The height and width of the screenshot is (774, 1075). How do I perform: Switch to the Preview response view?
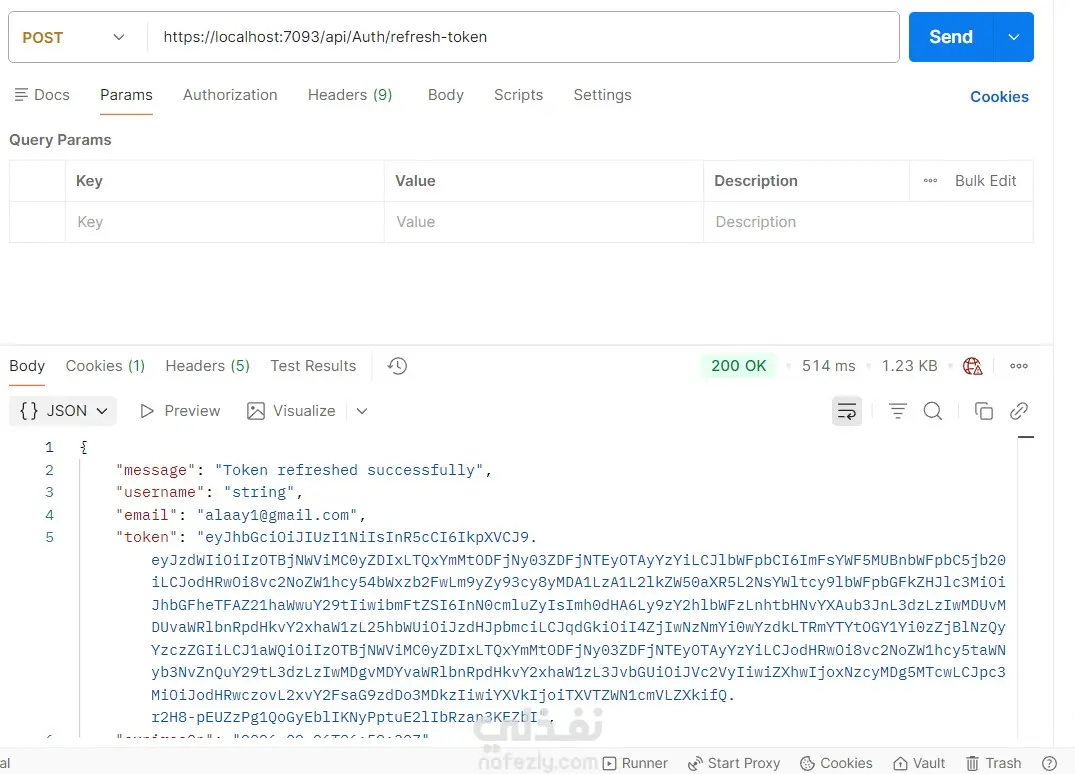pyautogui.click(x=180, y=411)
